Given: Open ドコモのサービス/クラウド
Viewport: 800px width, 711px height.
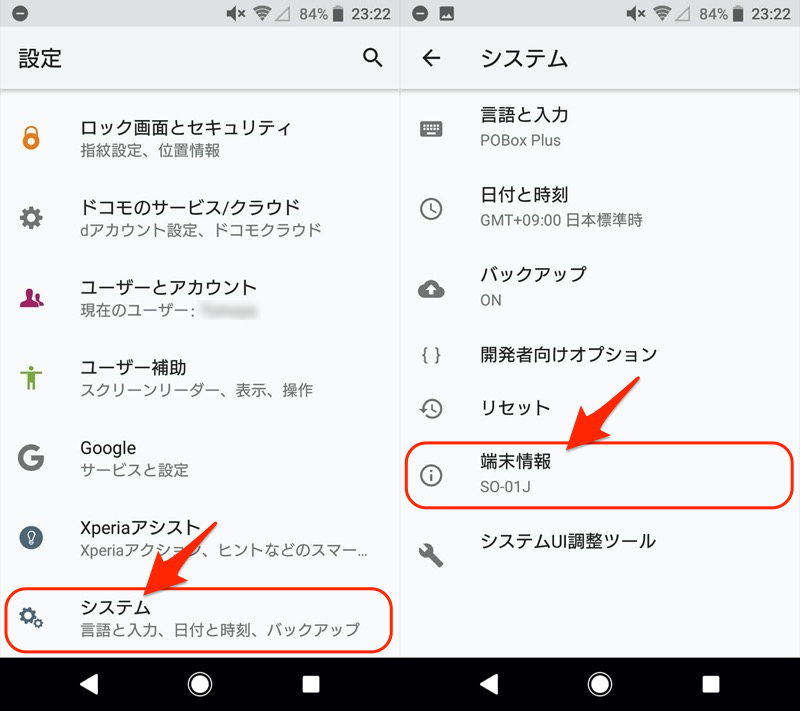Looking at the screenshot, I should [x=199, y=218].
